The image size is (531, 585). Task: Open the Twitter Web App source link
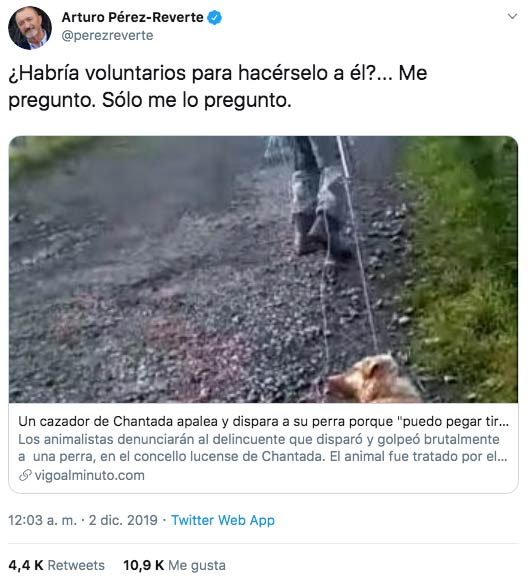tap(223, 520)
